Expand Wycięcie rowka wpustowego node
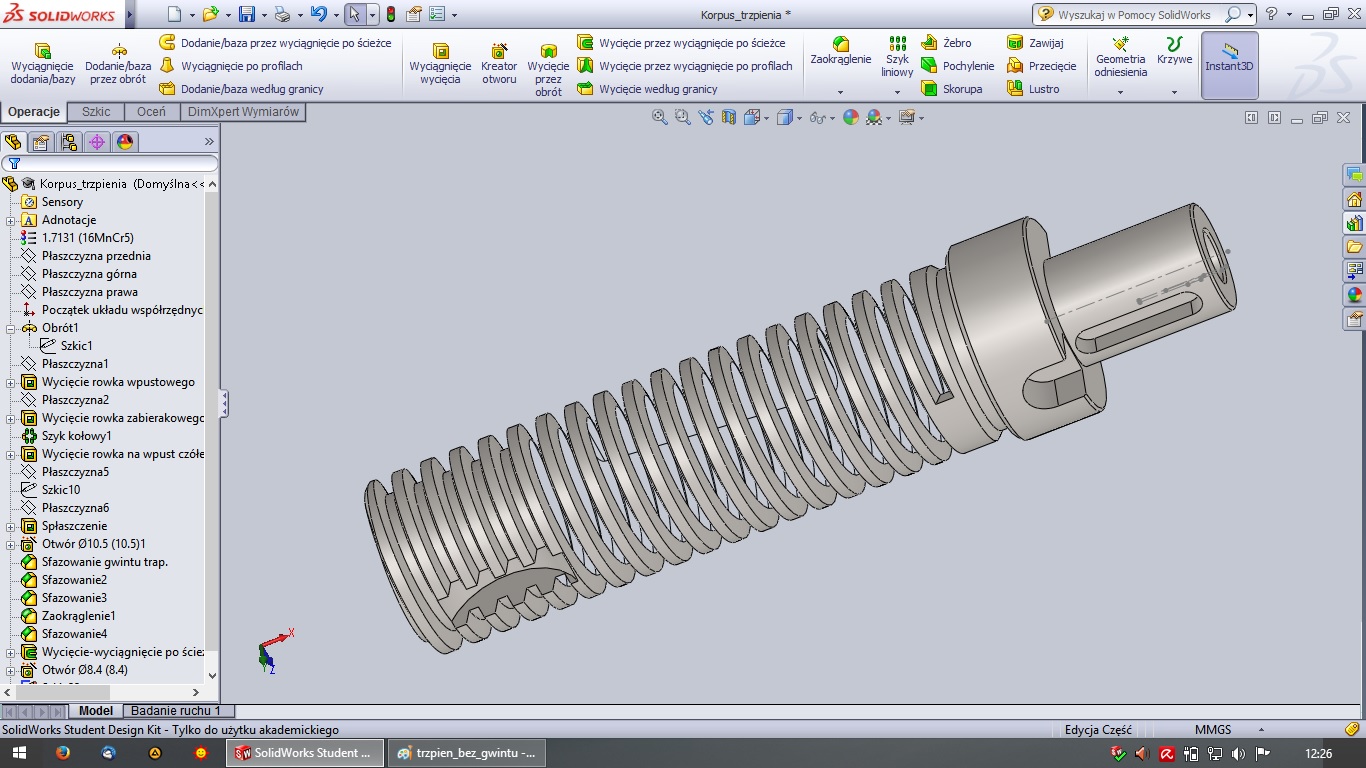1366x768 pixels. pyautogui.click(x=10, y=382)
